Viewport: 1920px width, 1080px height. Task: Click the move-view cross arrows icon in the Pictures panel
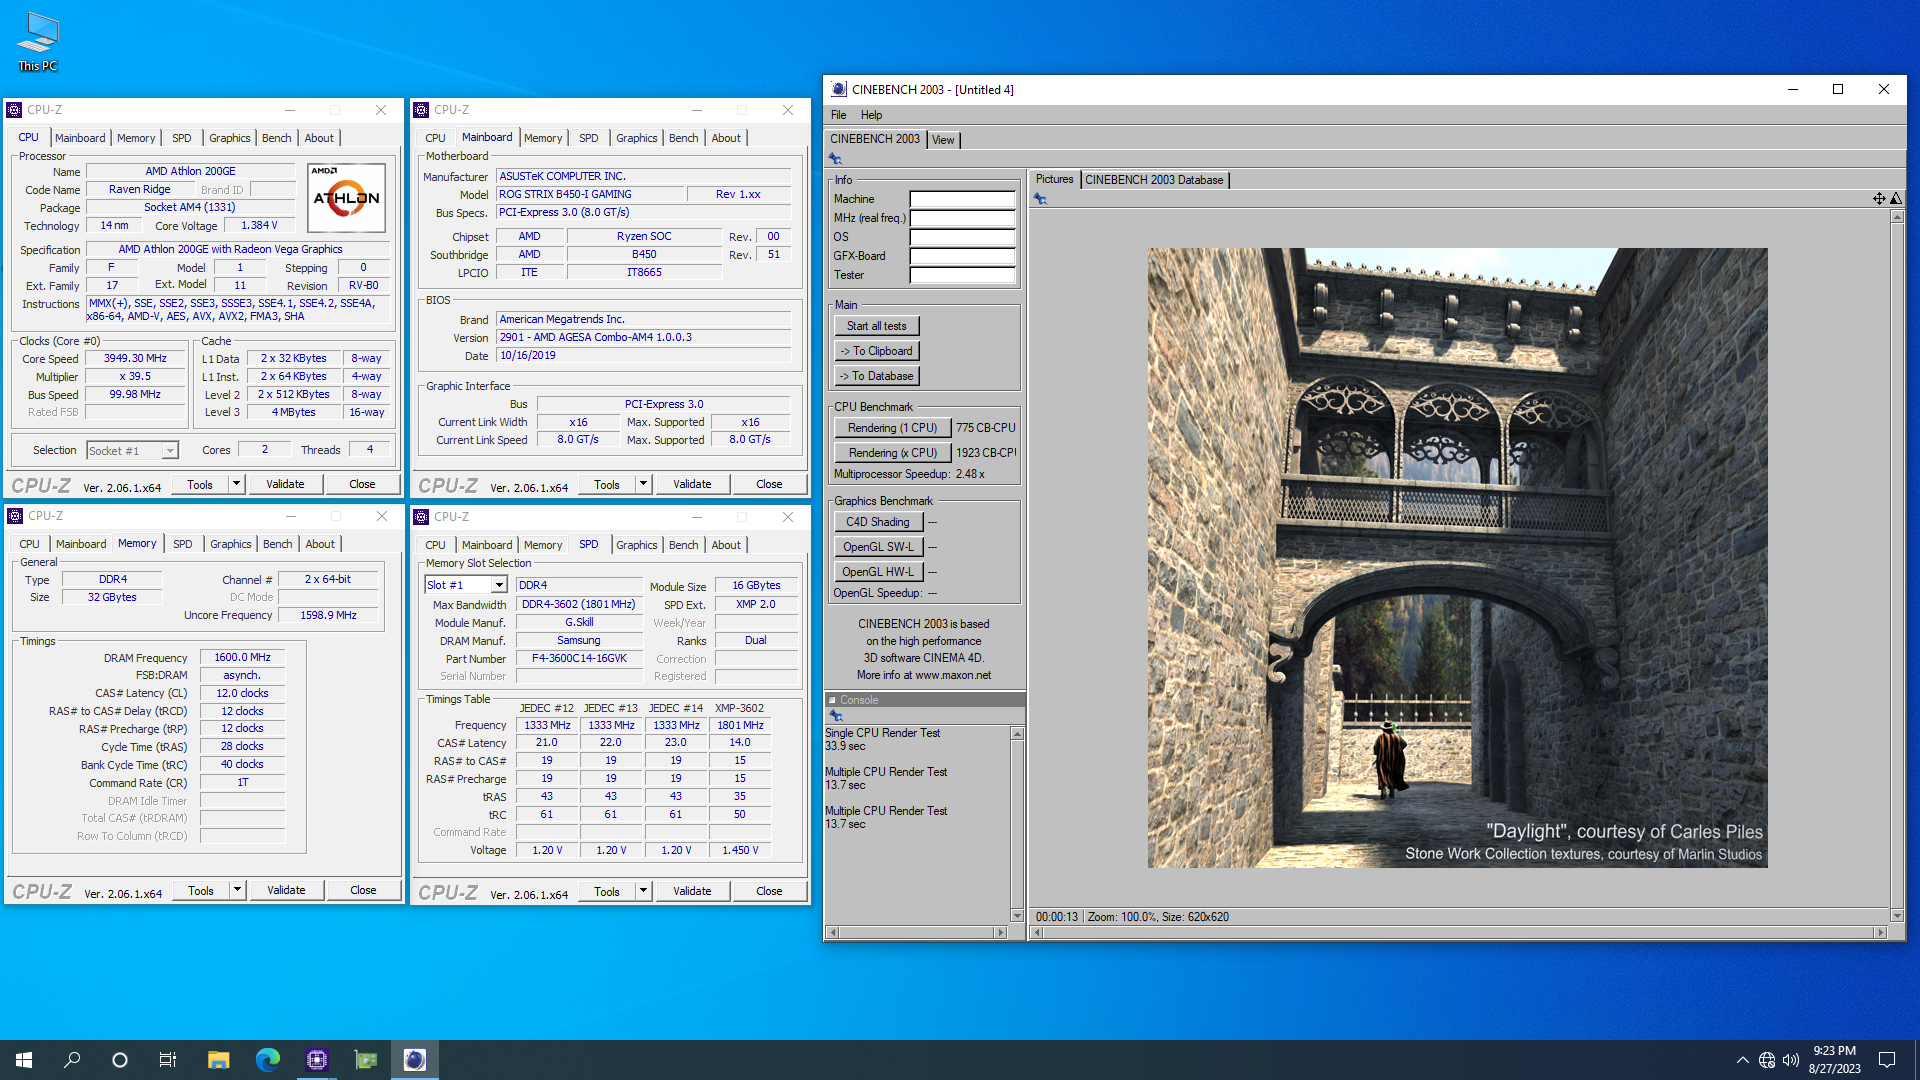(1879, 199)
